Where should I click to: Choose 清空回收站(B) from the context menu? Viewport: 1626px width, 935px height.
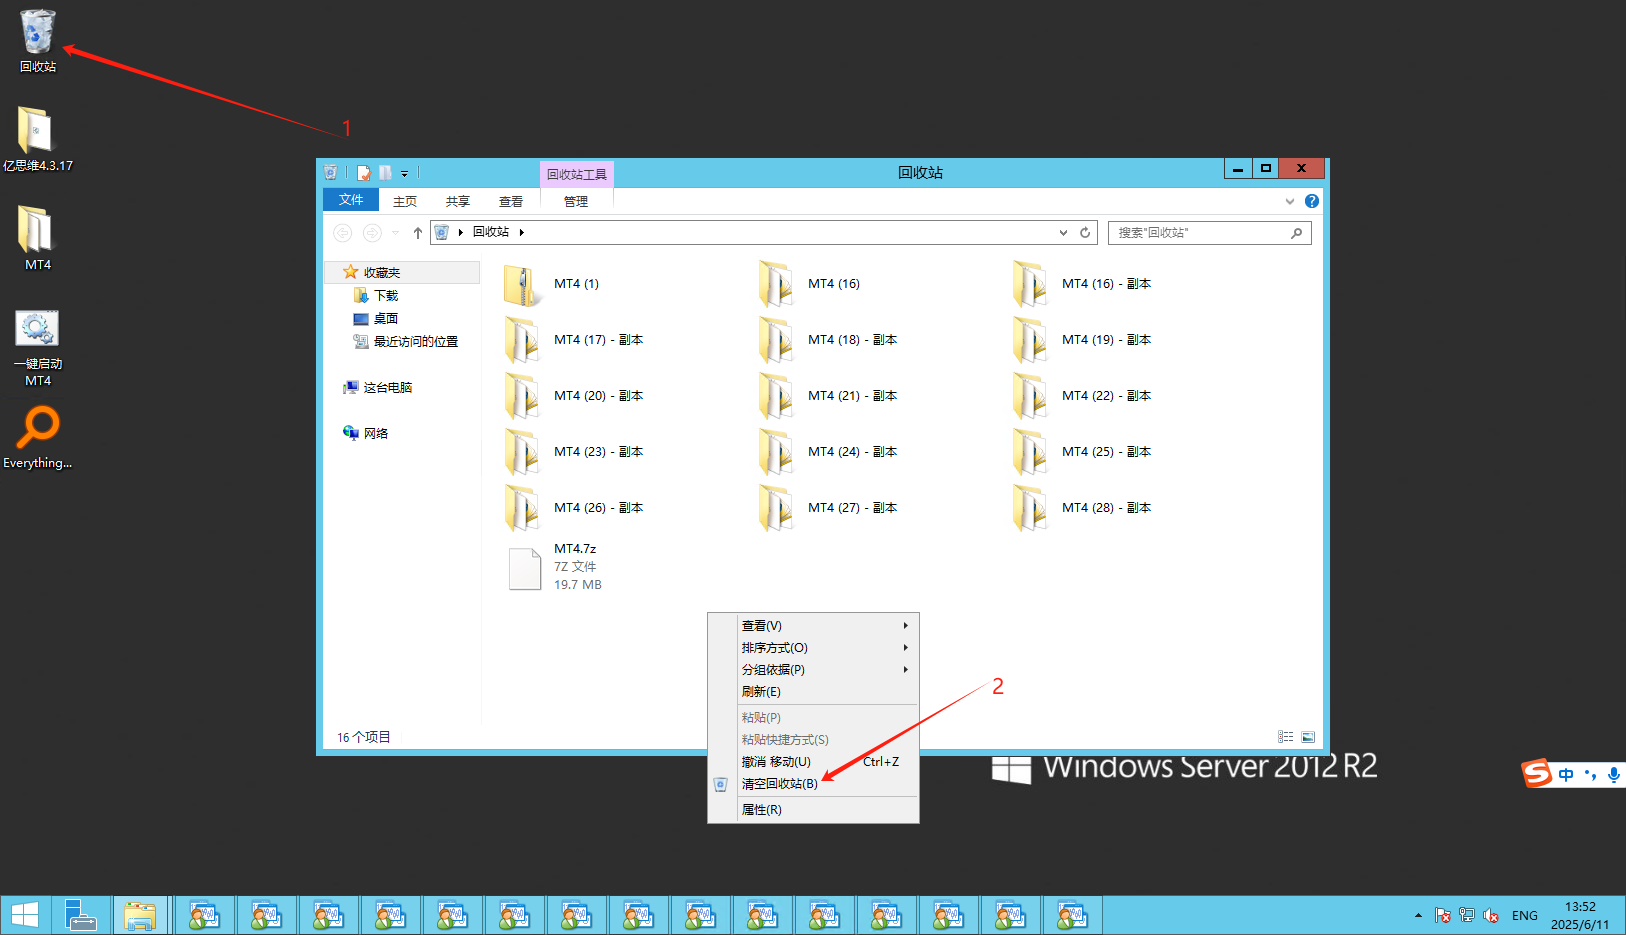click(x=780, y=784)
